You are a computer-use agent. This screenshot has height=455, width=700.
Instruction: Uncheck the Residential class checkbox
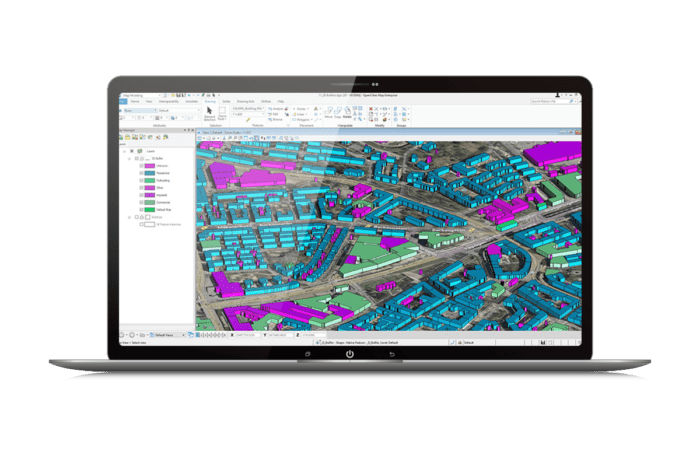pos(141,172)
